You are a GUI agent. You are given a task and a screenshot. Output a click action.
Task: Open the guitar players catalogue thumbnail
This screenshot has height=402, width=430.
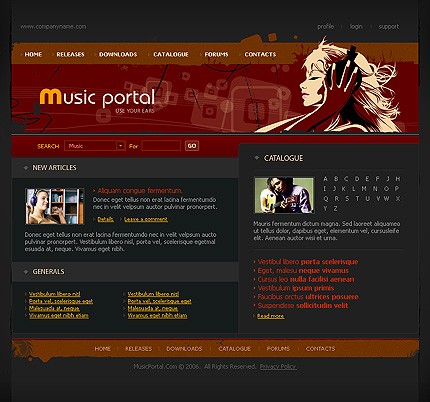pos(284,195)
